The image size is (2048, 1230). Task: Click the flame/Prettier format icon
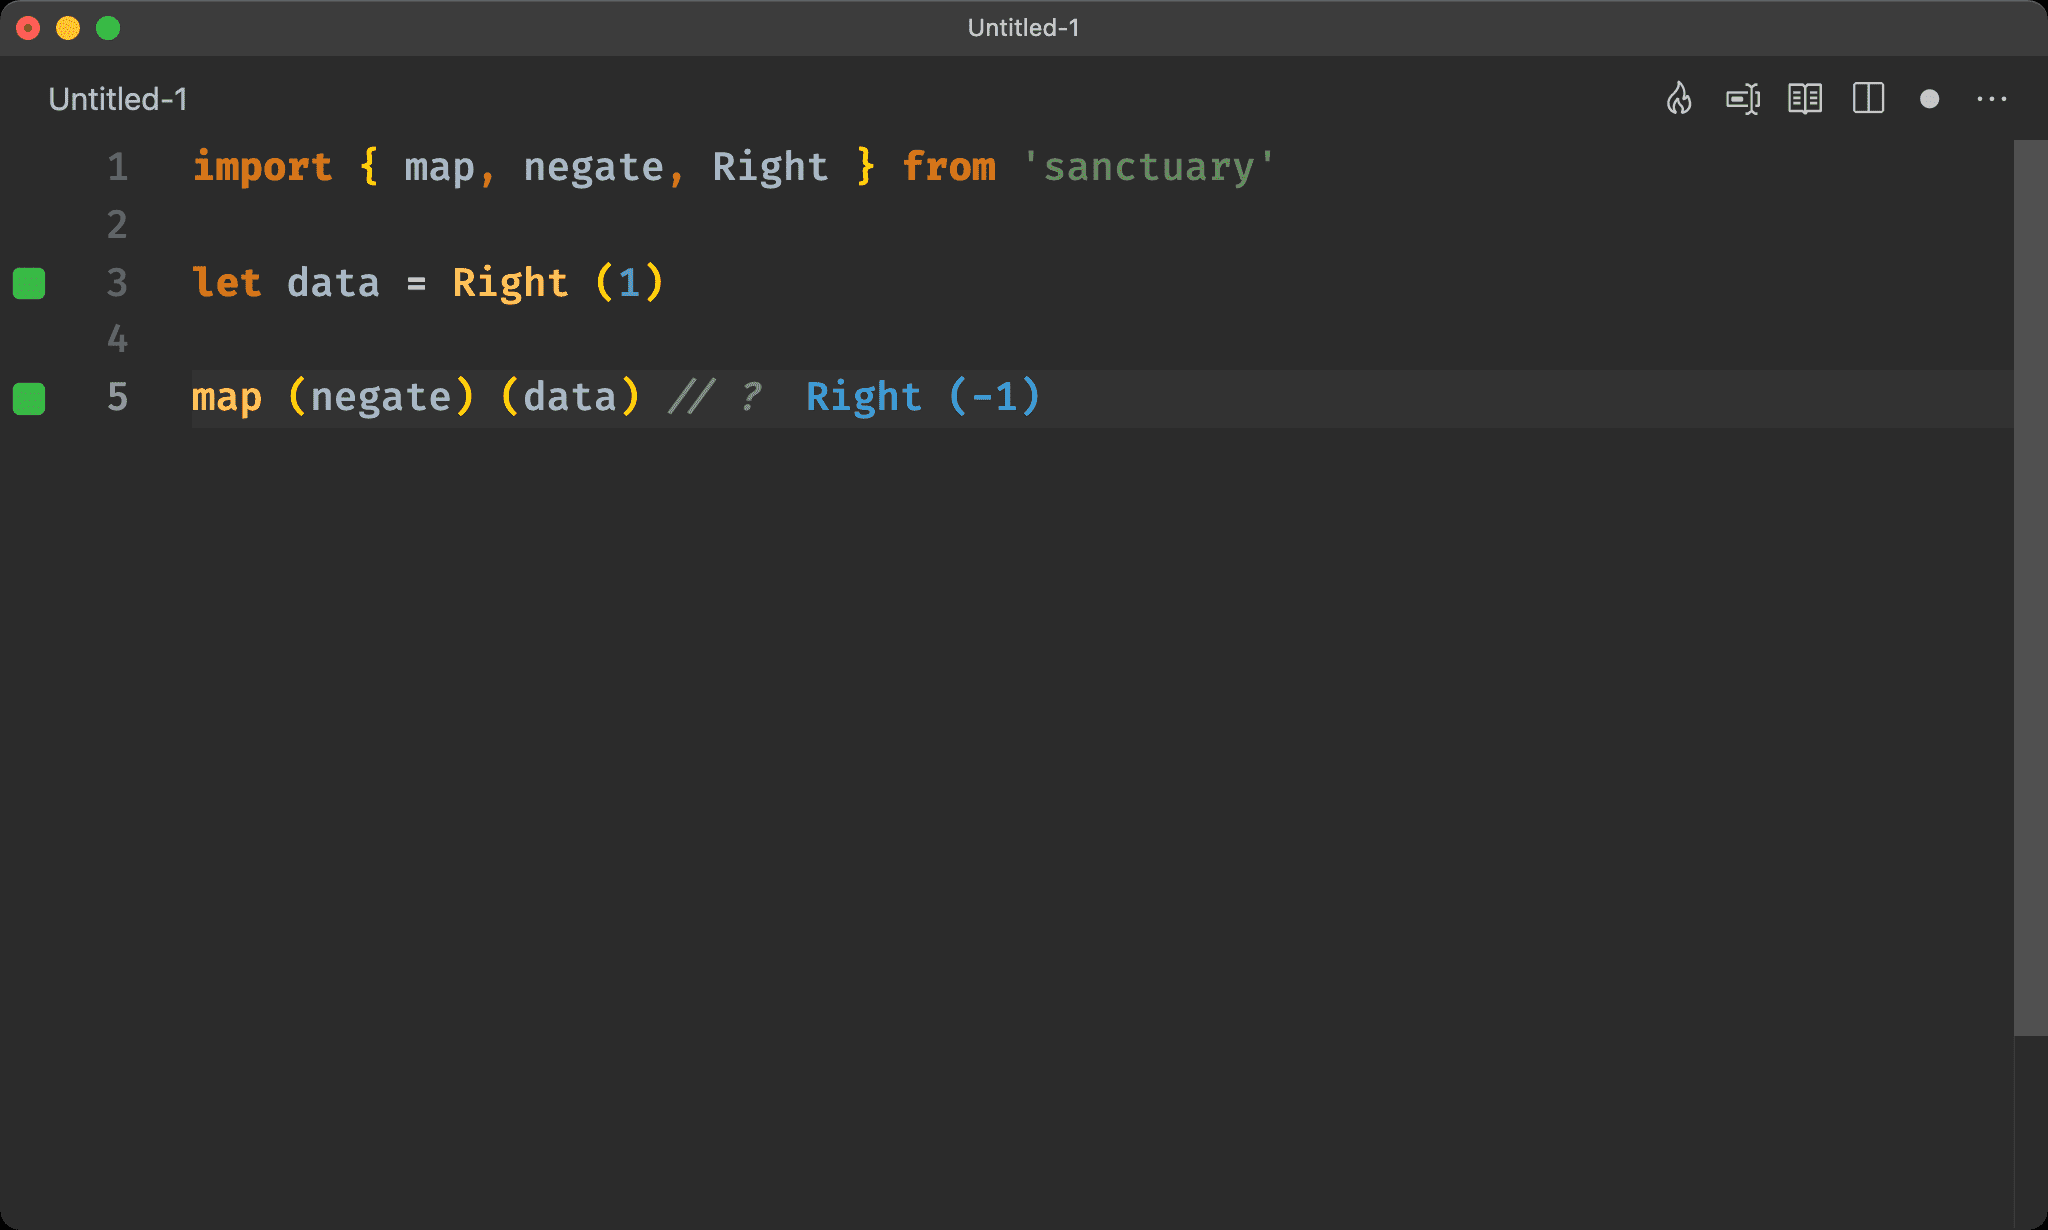point(1679,98)
